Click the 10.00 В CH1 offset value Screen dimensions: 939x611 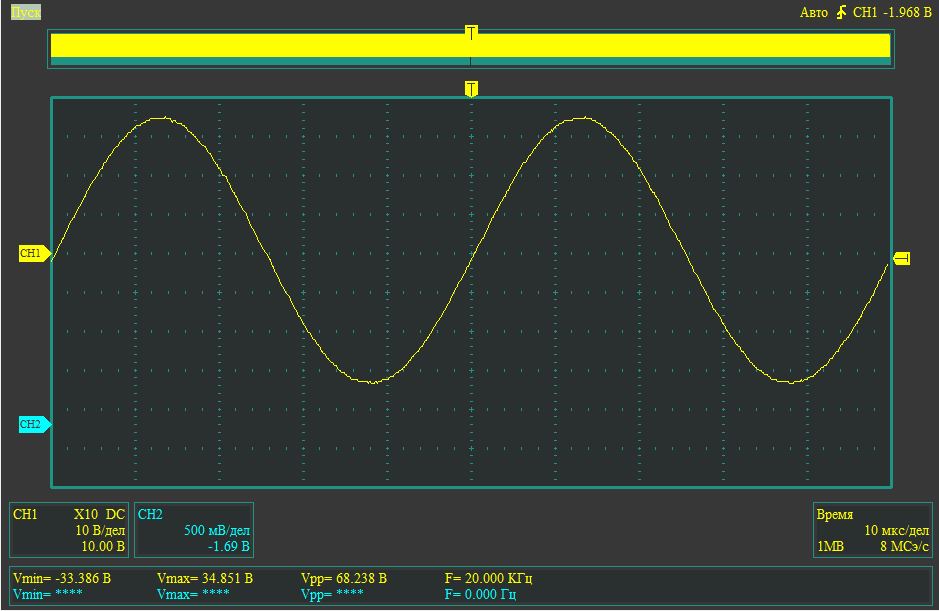103,546
